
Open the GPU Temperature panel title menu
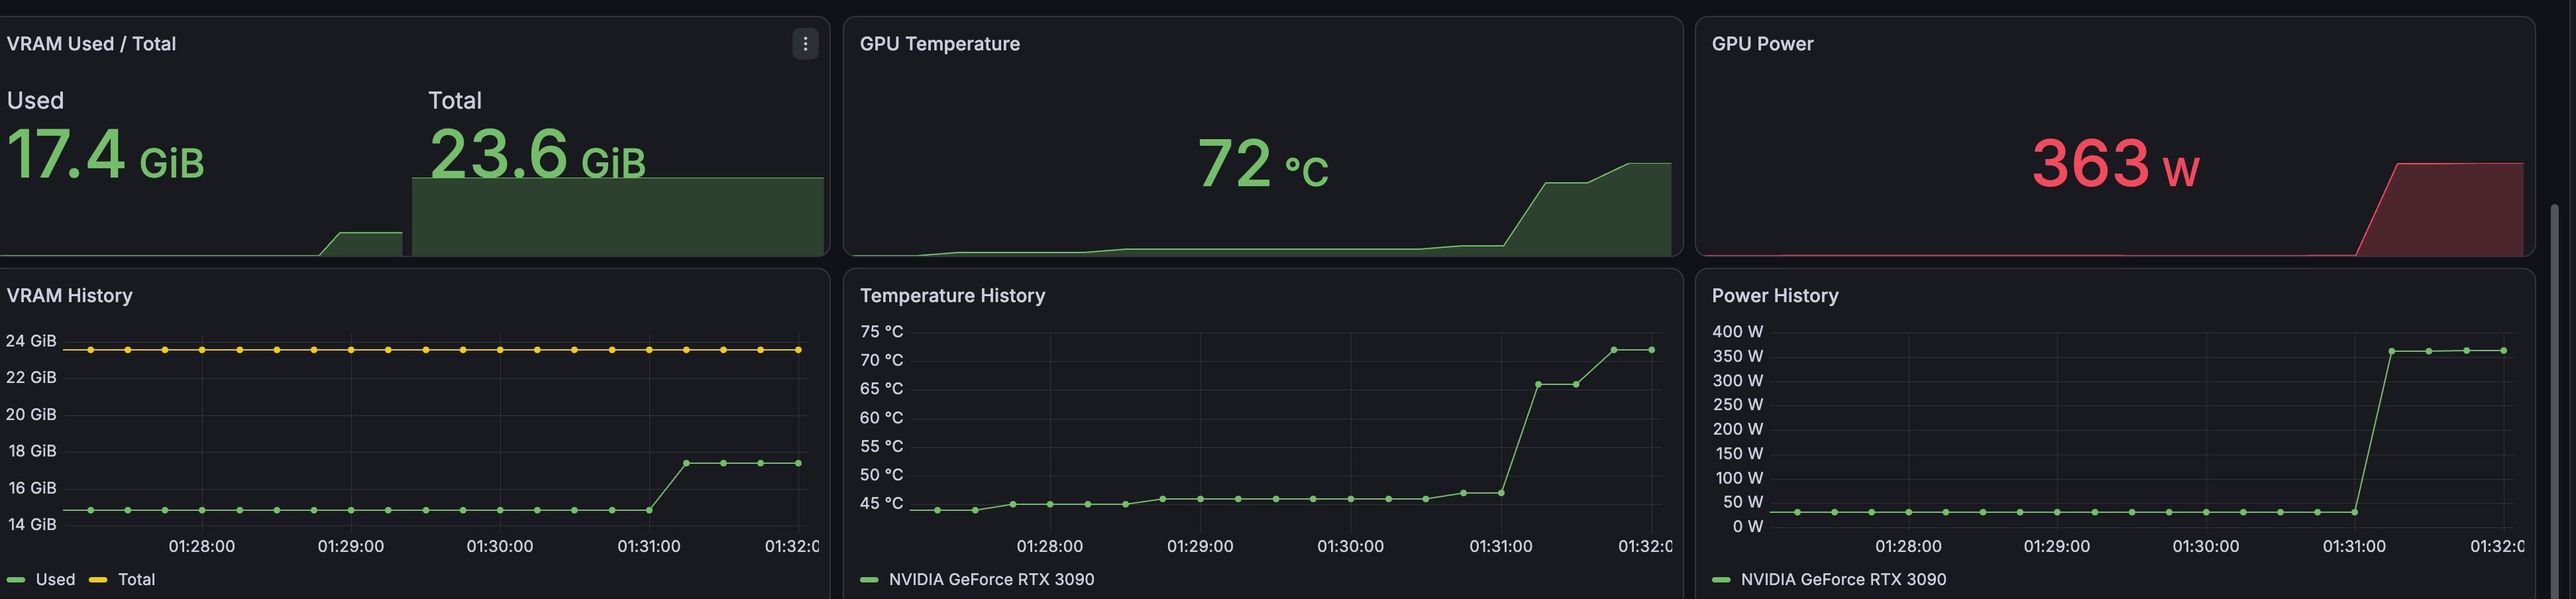click(940, 44)
